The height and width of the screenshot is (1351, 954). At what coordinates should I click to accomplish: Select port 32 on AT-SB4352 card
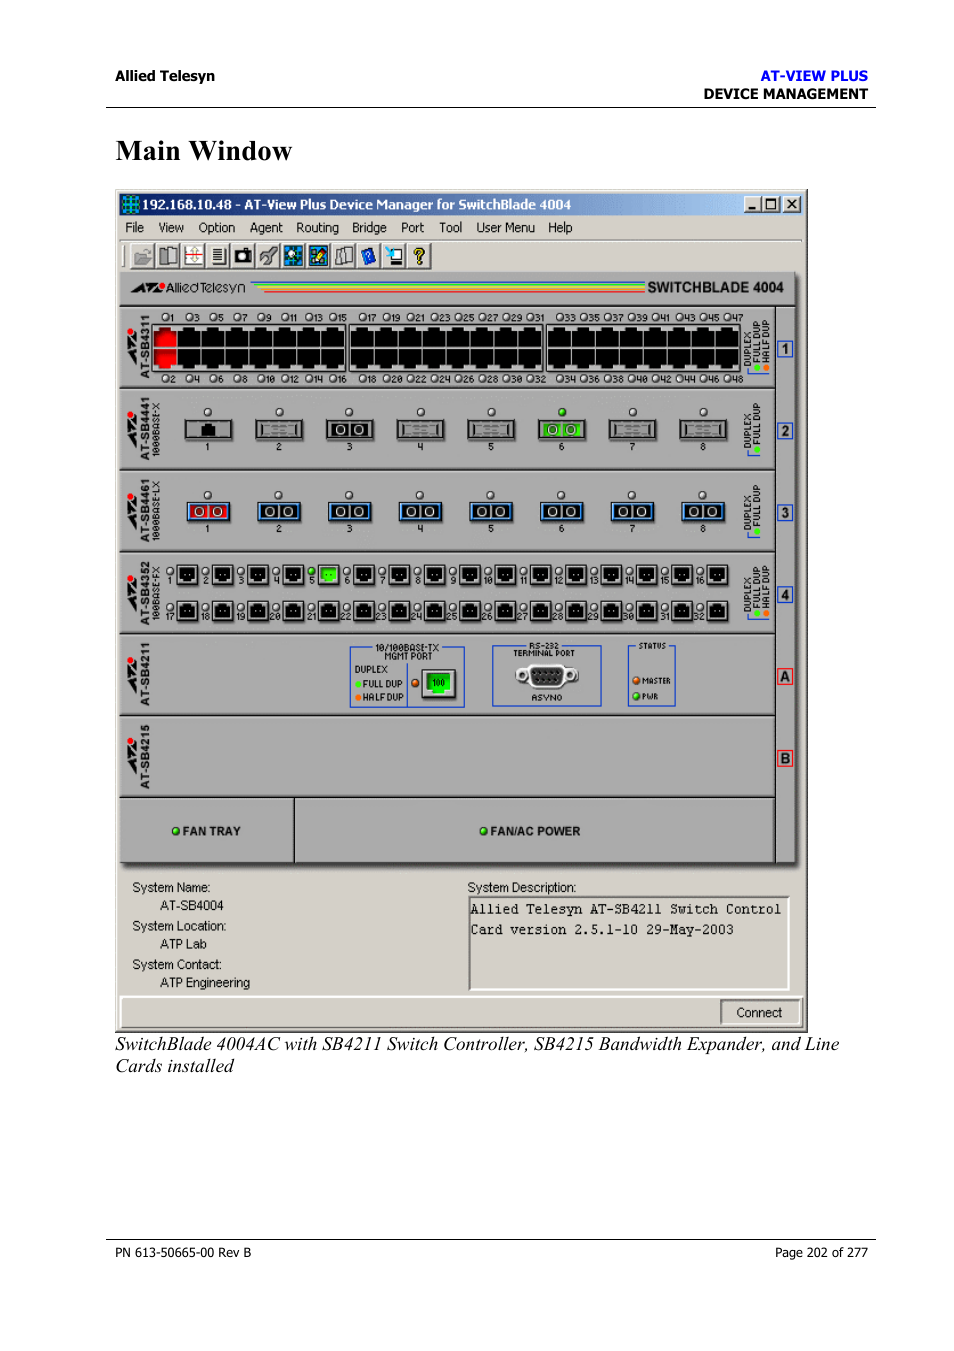(x=717, y=610)
